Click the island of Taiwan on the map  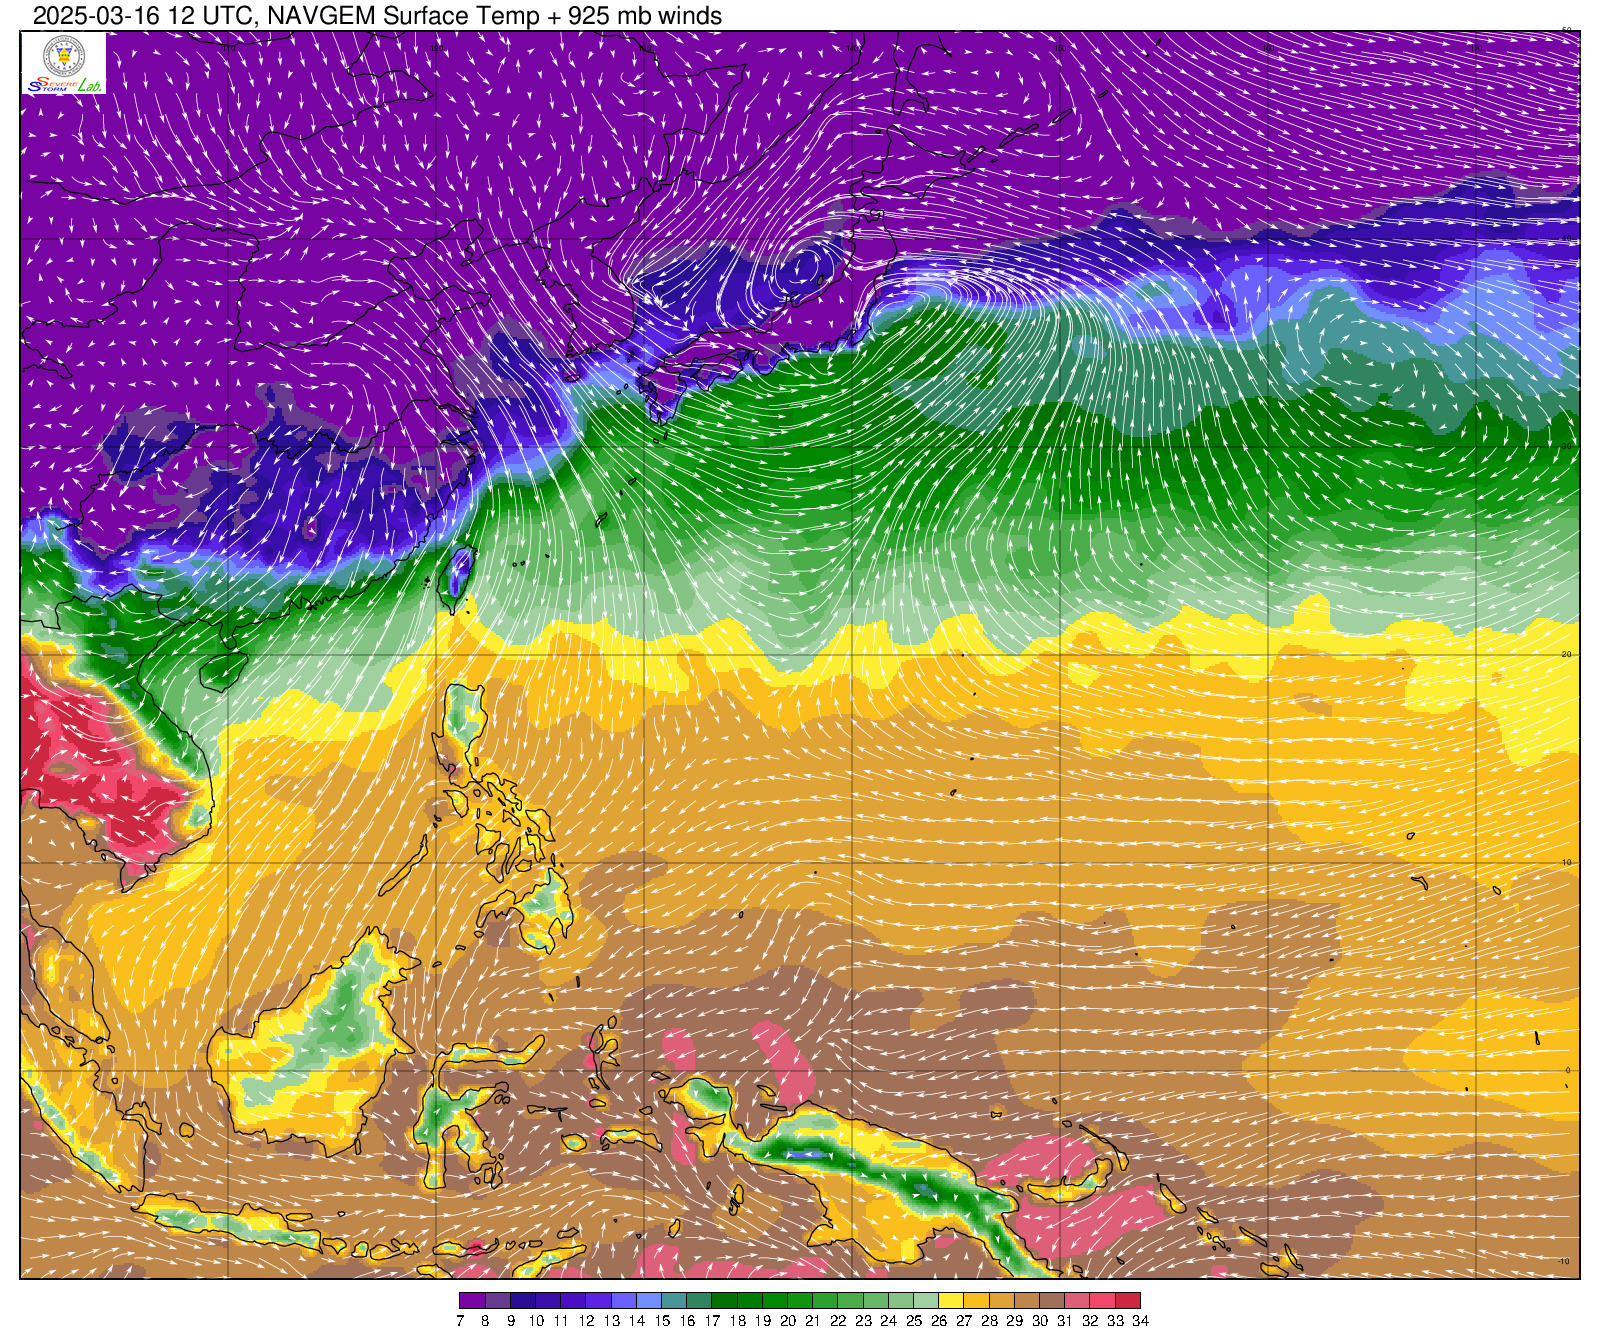pyautogui.click(x=458, y=577)
